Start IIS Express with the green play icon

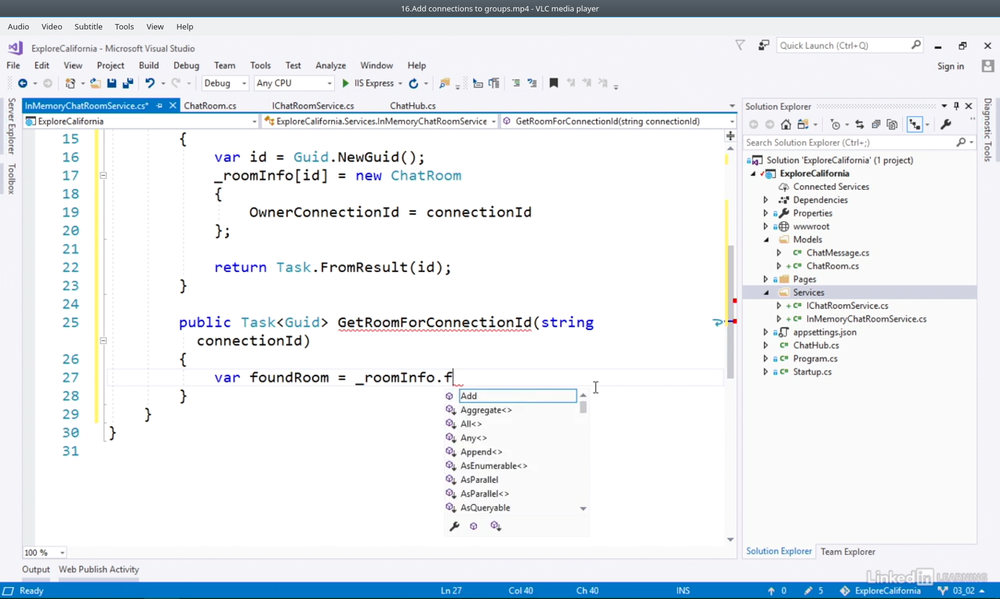345,83
